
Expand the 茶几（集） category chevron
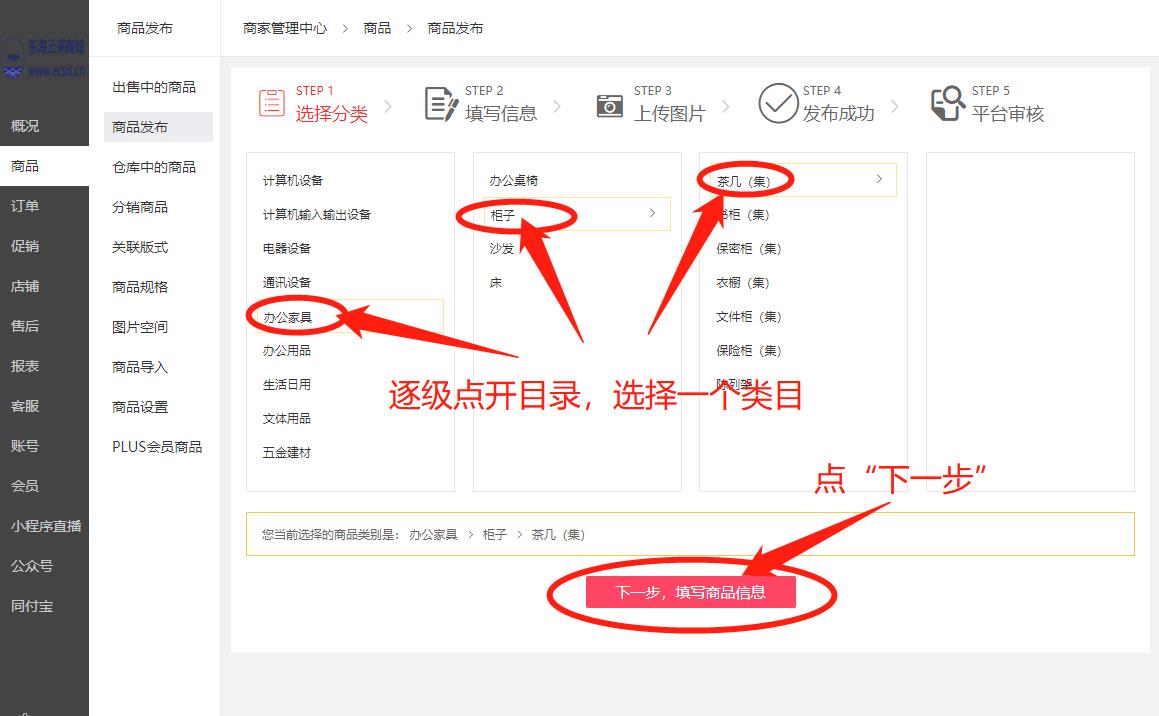click(x=879, y=179)
